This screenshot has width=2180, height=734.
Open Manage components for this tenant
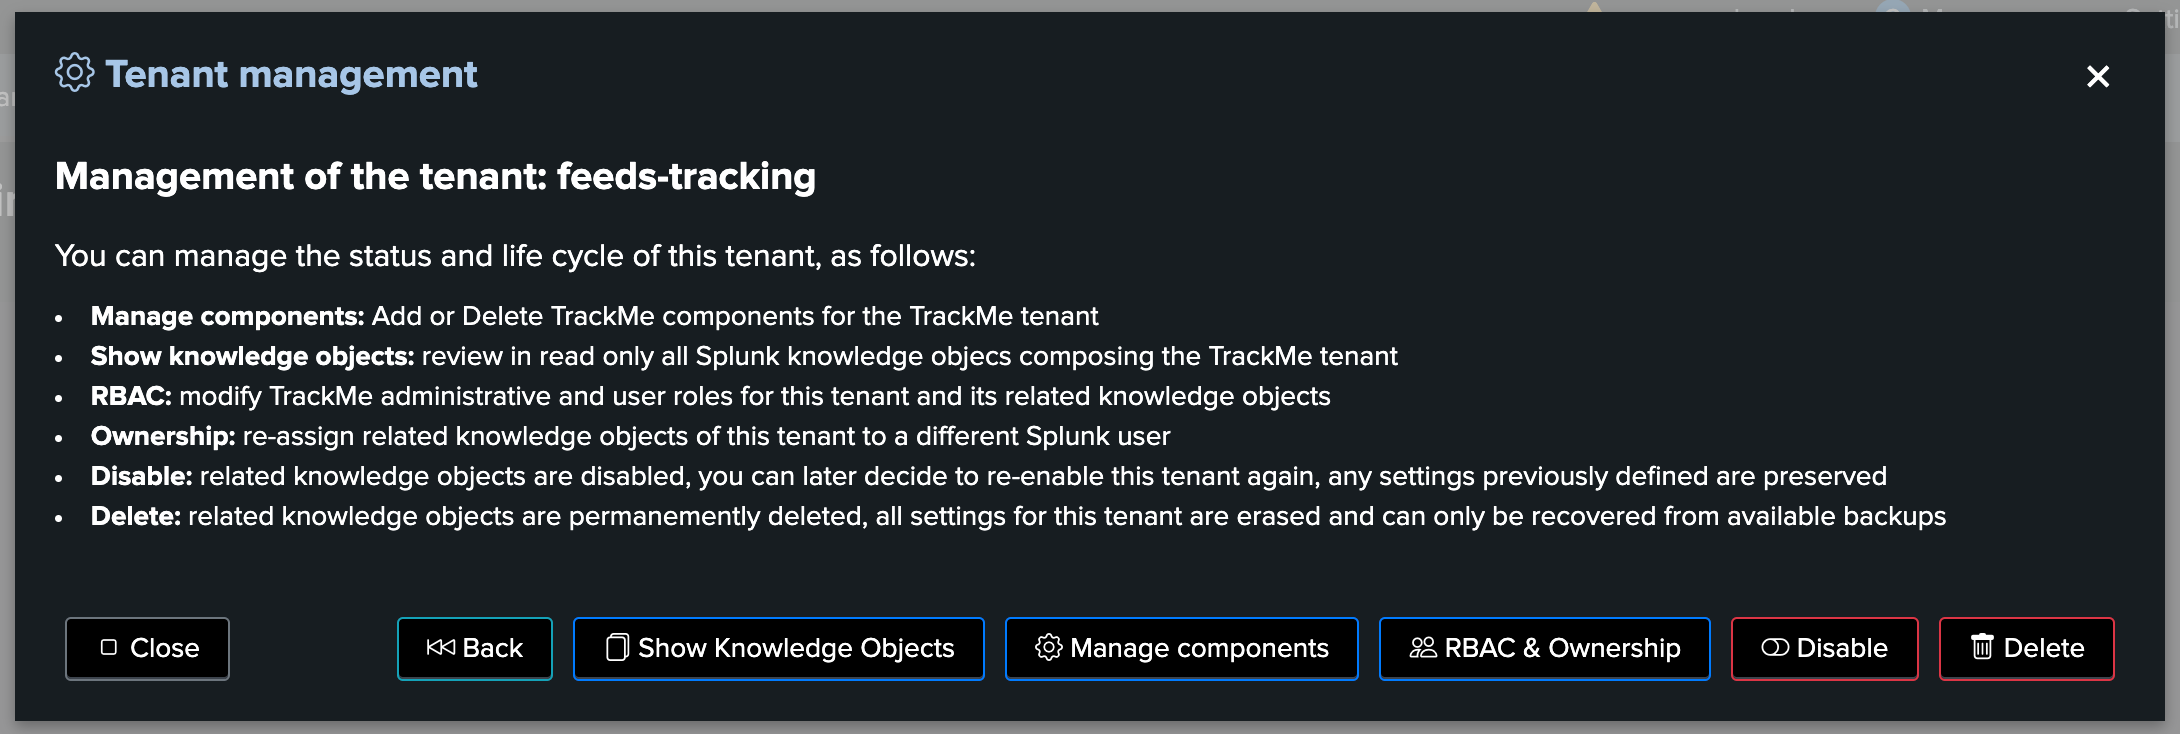[1182, 649]
